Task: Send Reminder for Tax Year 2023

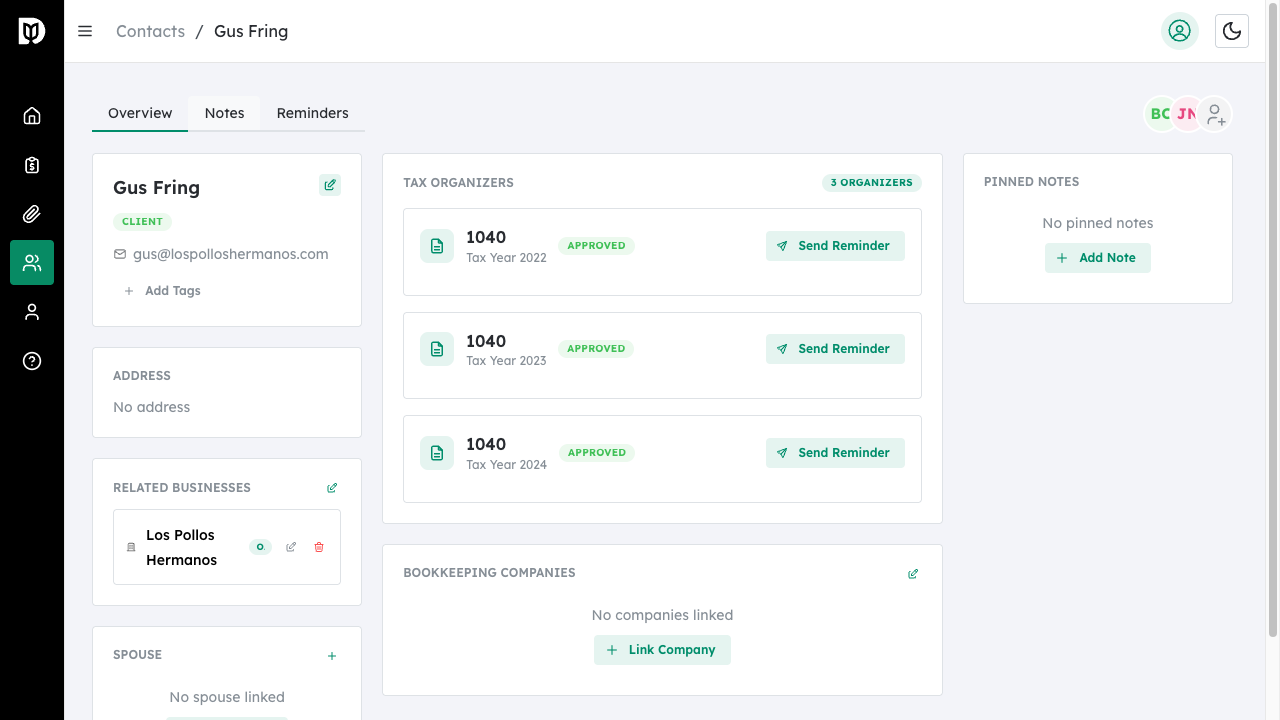Action: pyautogui.click(x=835, y=349)
